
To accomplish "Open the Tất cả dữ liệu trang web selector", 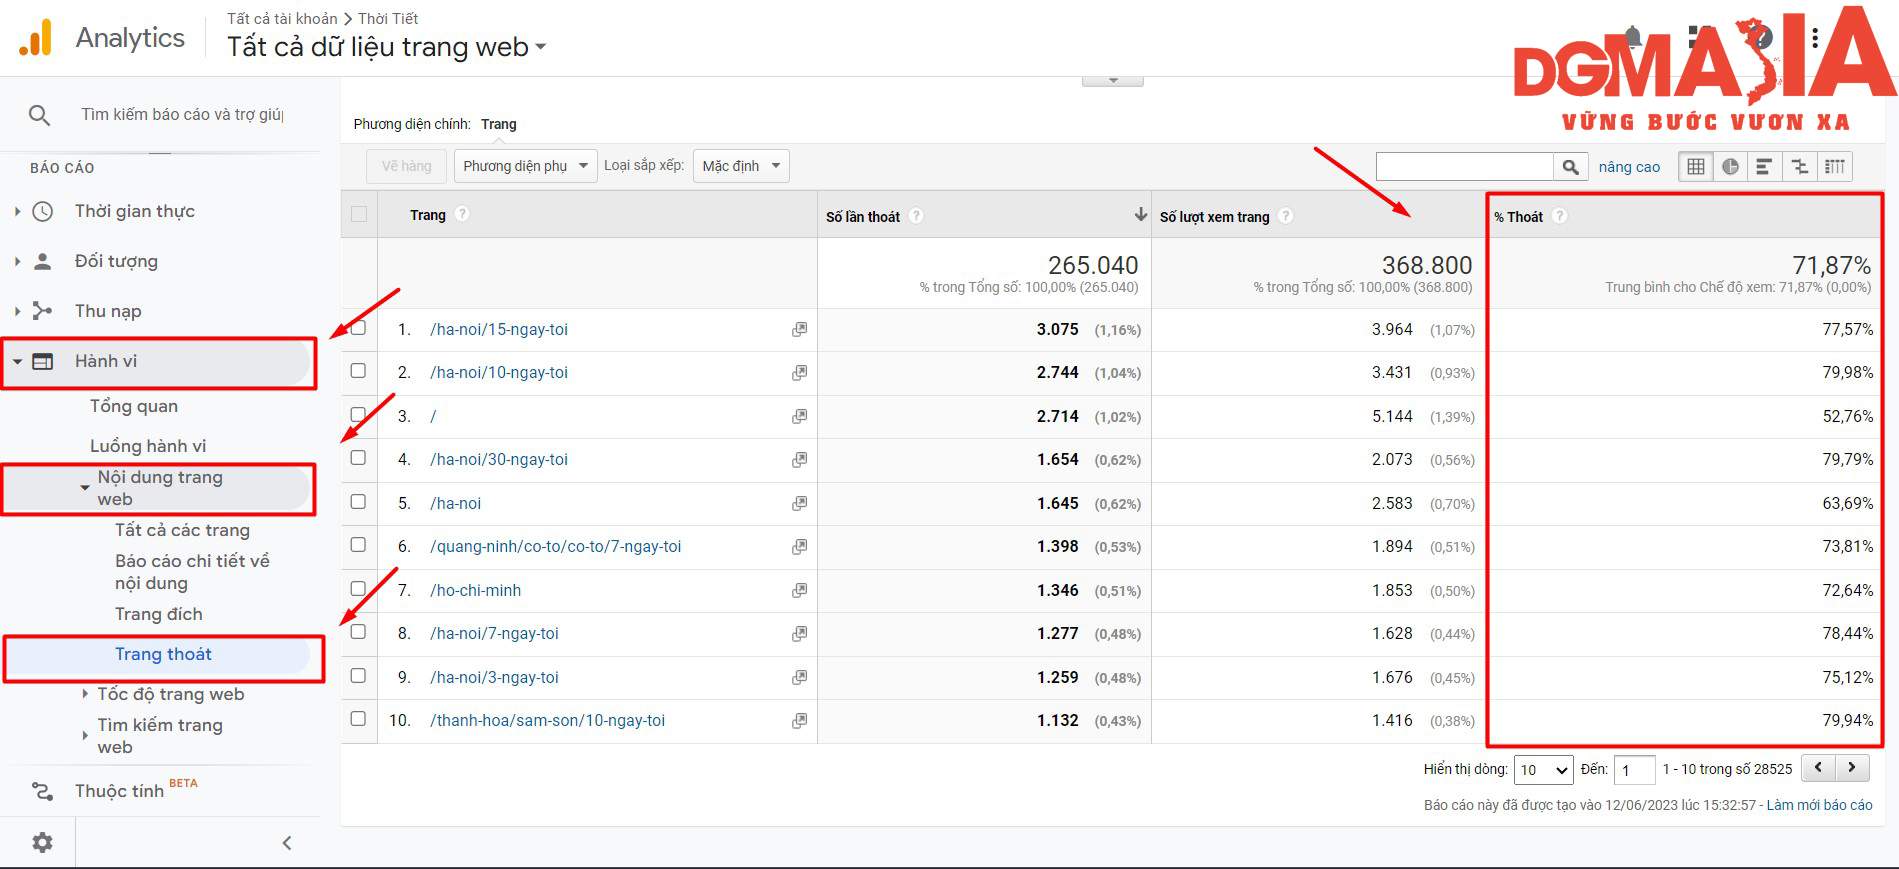I will point(386,47).
